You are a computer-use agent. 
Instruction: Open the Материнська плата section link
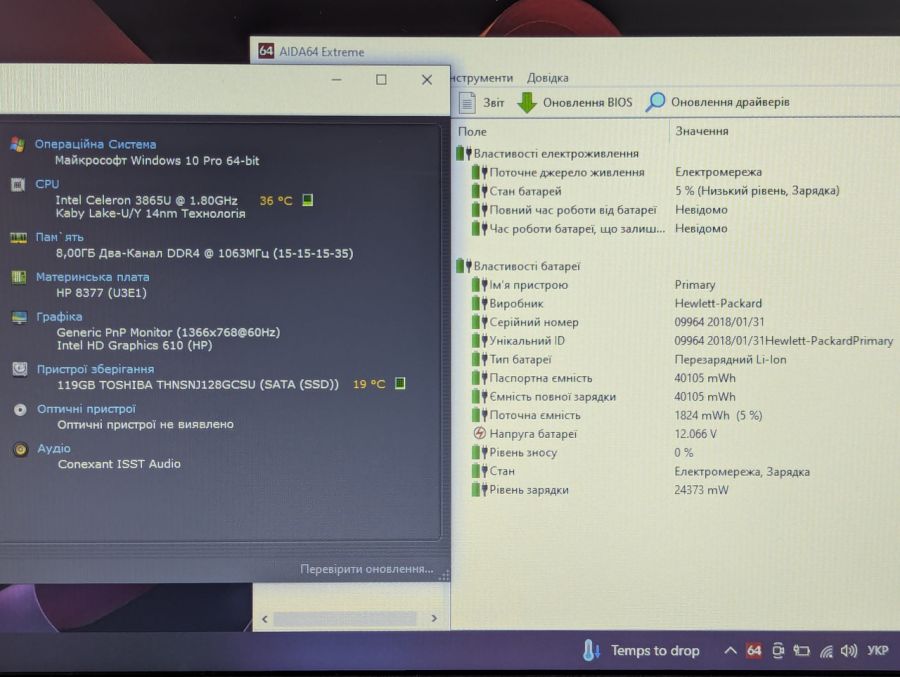tap(93, 277)
